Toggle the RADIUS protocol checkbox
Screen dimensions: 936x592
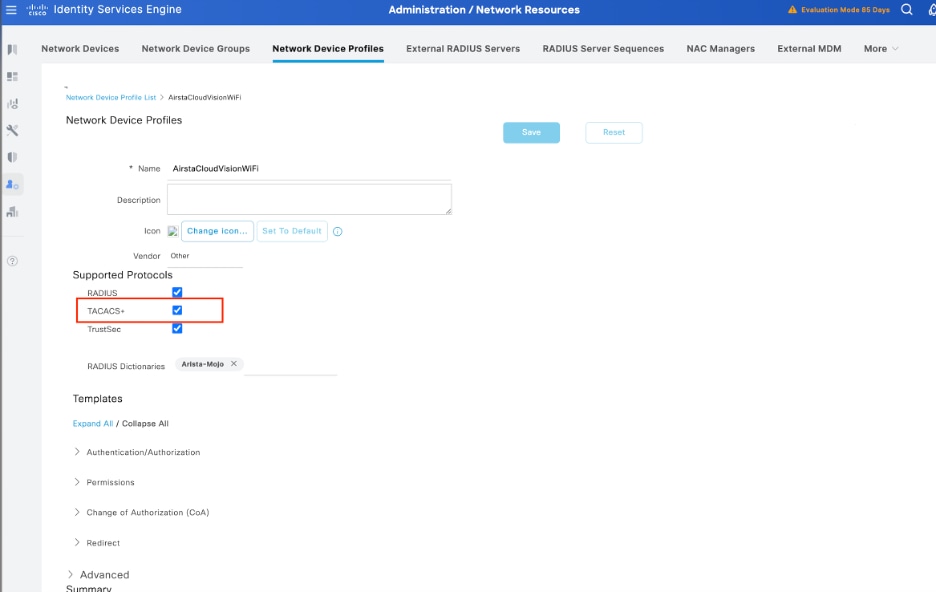177,292
